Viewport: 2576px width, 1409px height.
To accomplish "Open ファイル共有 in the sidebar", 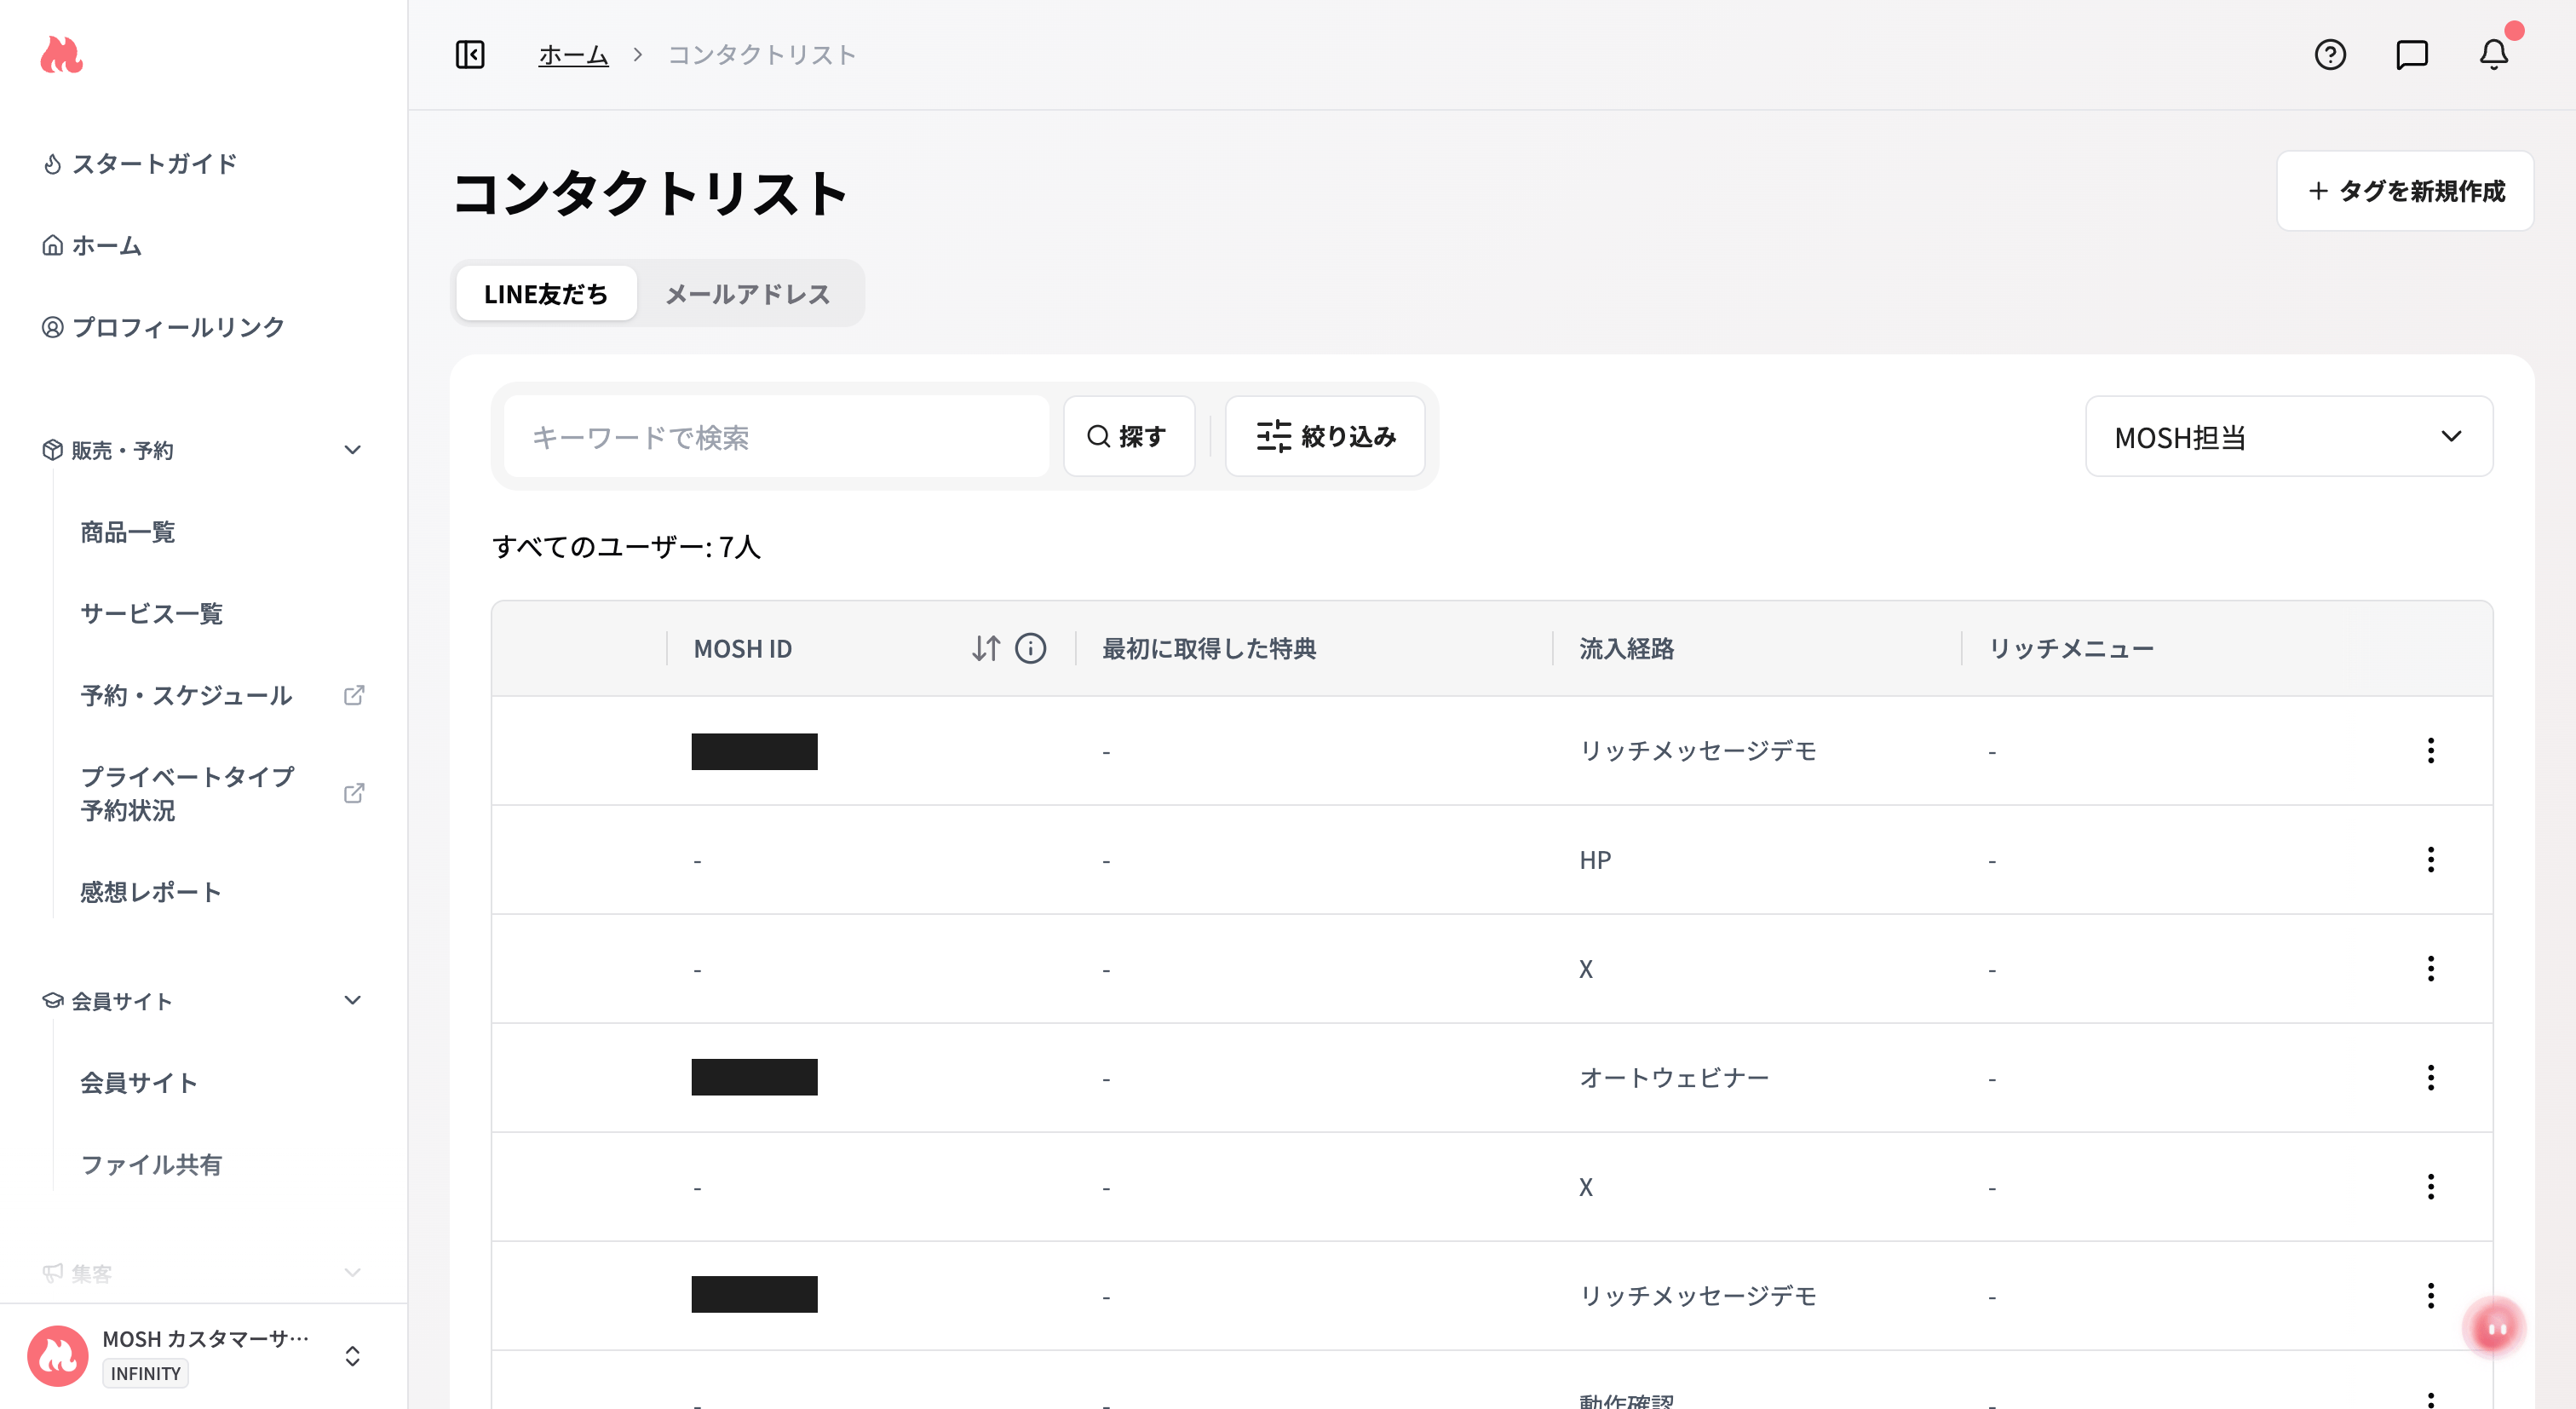I will tap(151, 1165).
